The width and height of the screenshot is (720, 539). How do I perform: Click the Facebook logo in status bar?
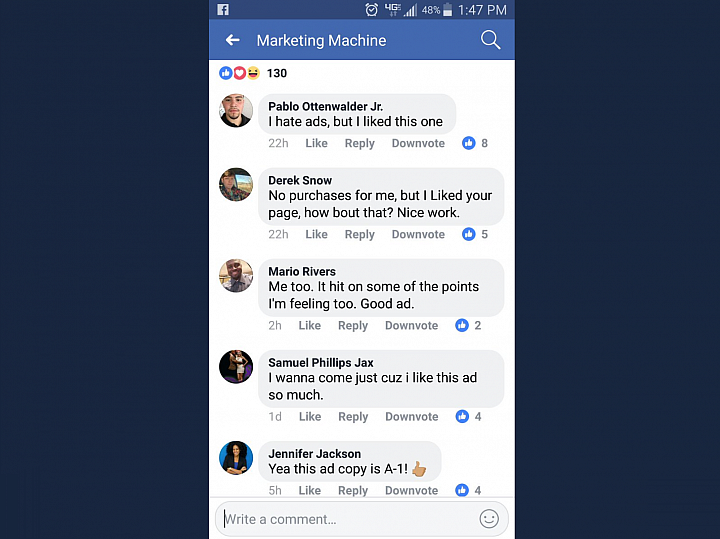pos(223,10)
